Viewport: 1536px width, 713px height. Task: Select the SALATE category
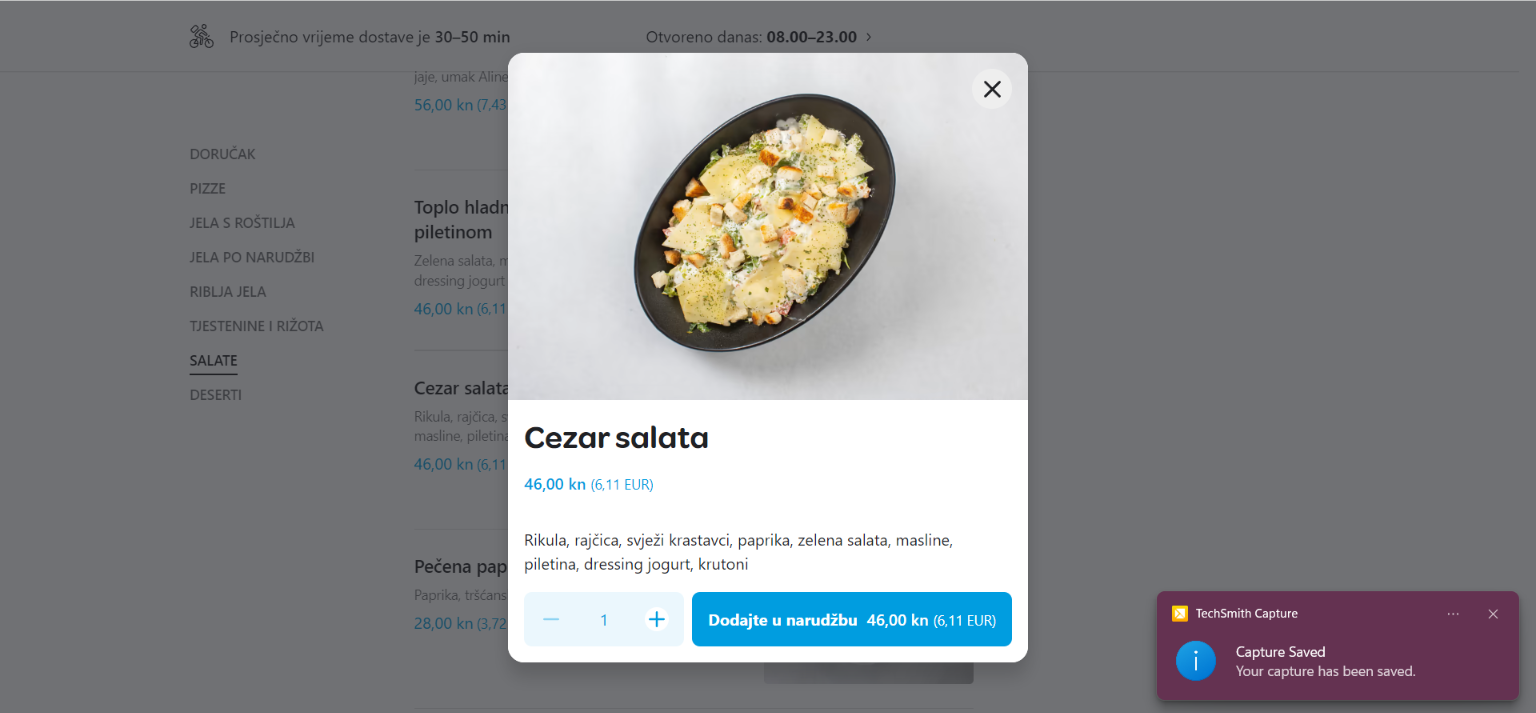pyautogui.click(x=214, y=361)
